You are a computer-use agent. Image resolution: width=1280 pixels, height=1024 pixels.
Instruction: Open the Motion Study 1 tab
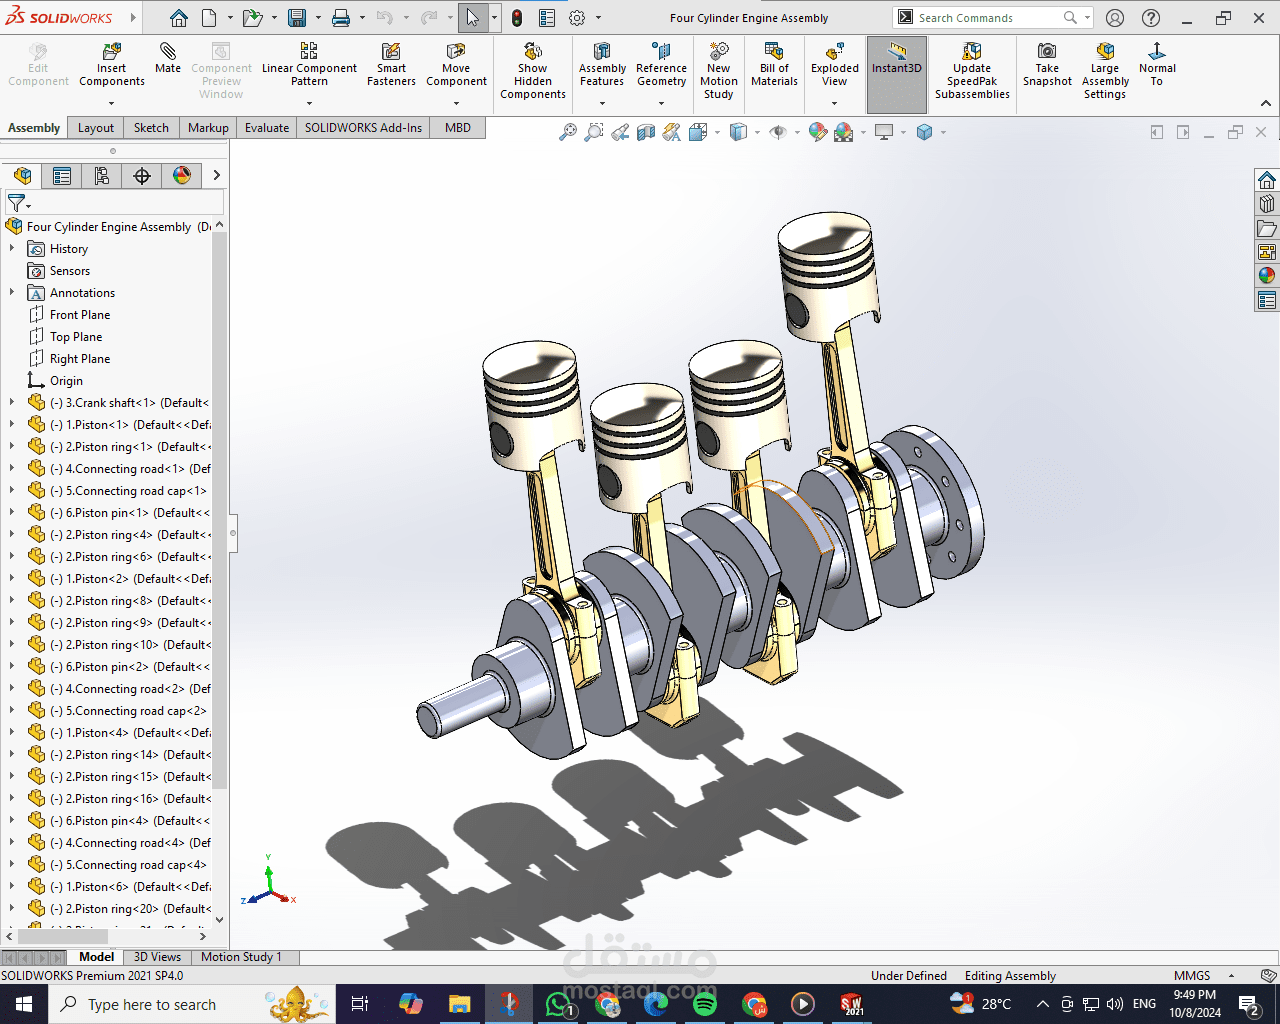pos(241,957)
